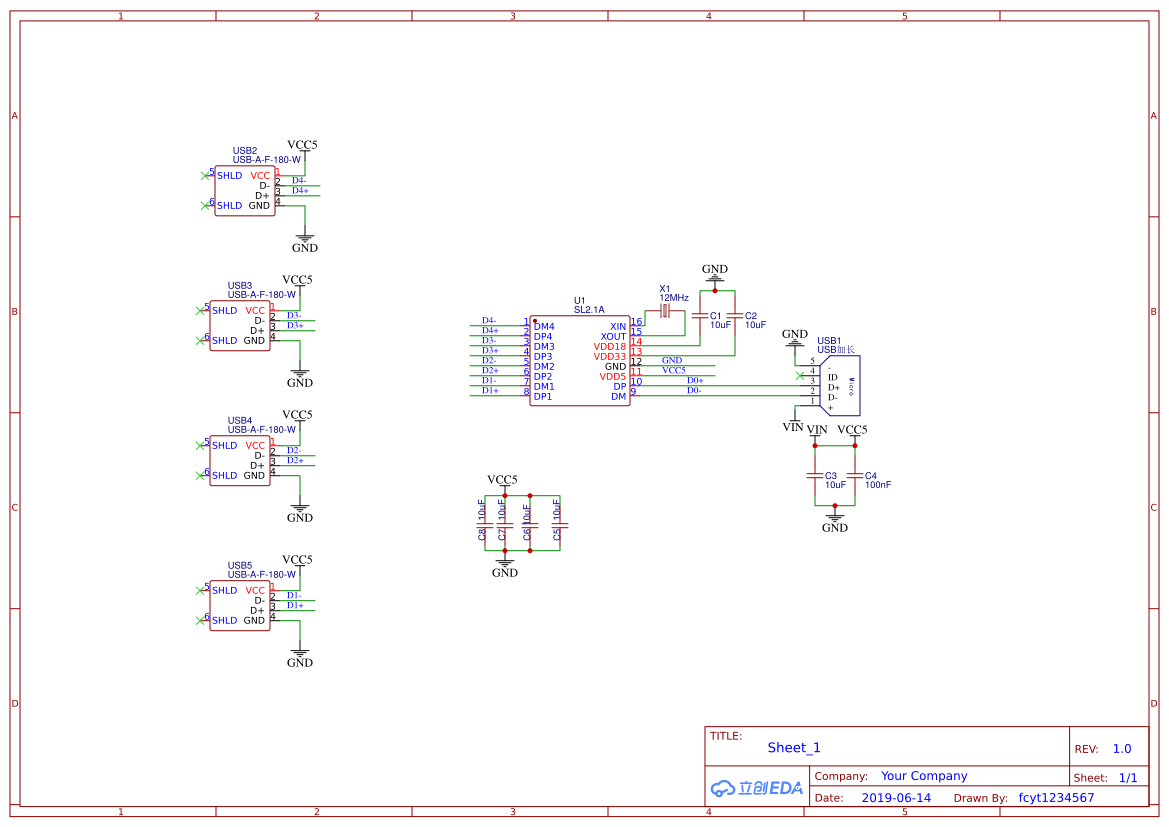Click the USB-A-F-180-W label of USB2
1169x827 pixels.
point(267,160)
